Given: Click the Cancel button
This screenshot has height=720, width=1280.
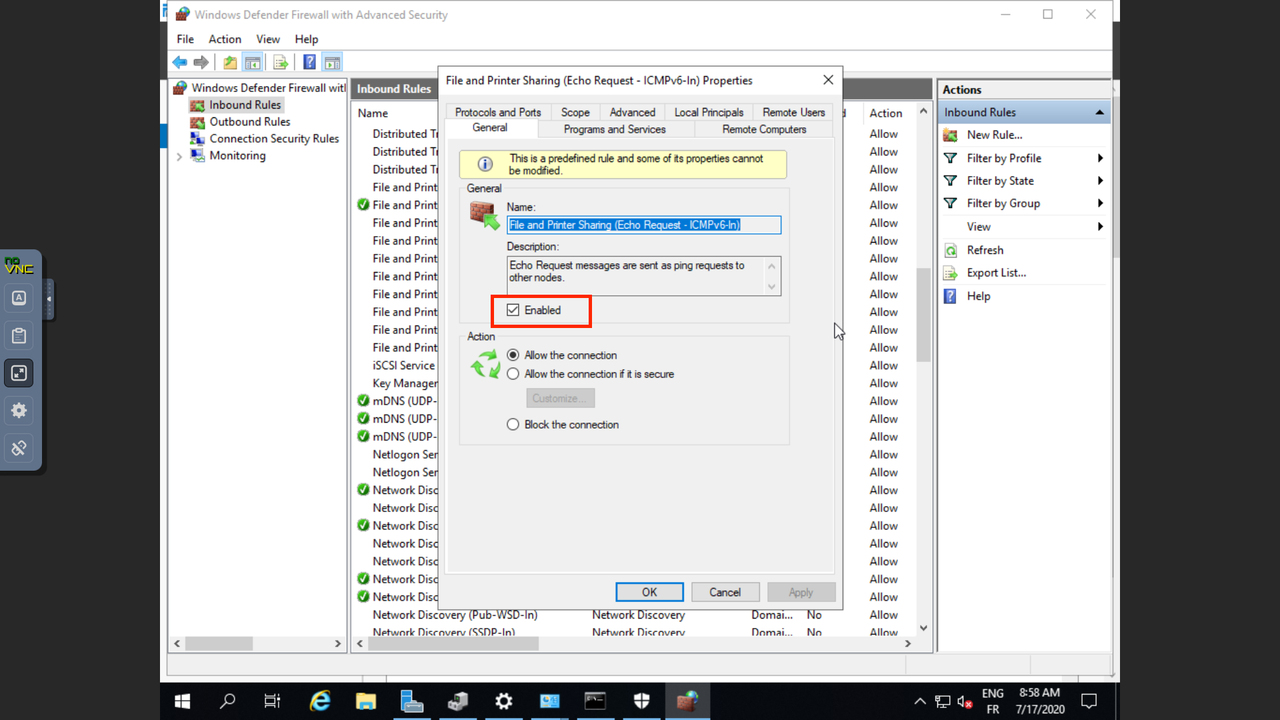Looking at the screenshot, I should point(725,592).
